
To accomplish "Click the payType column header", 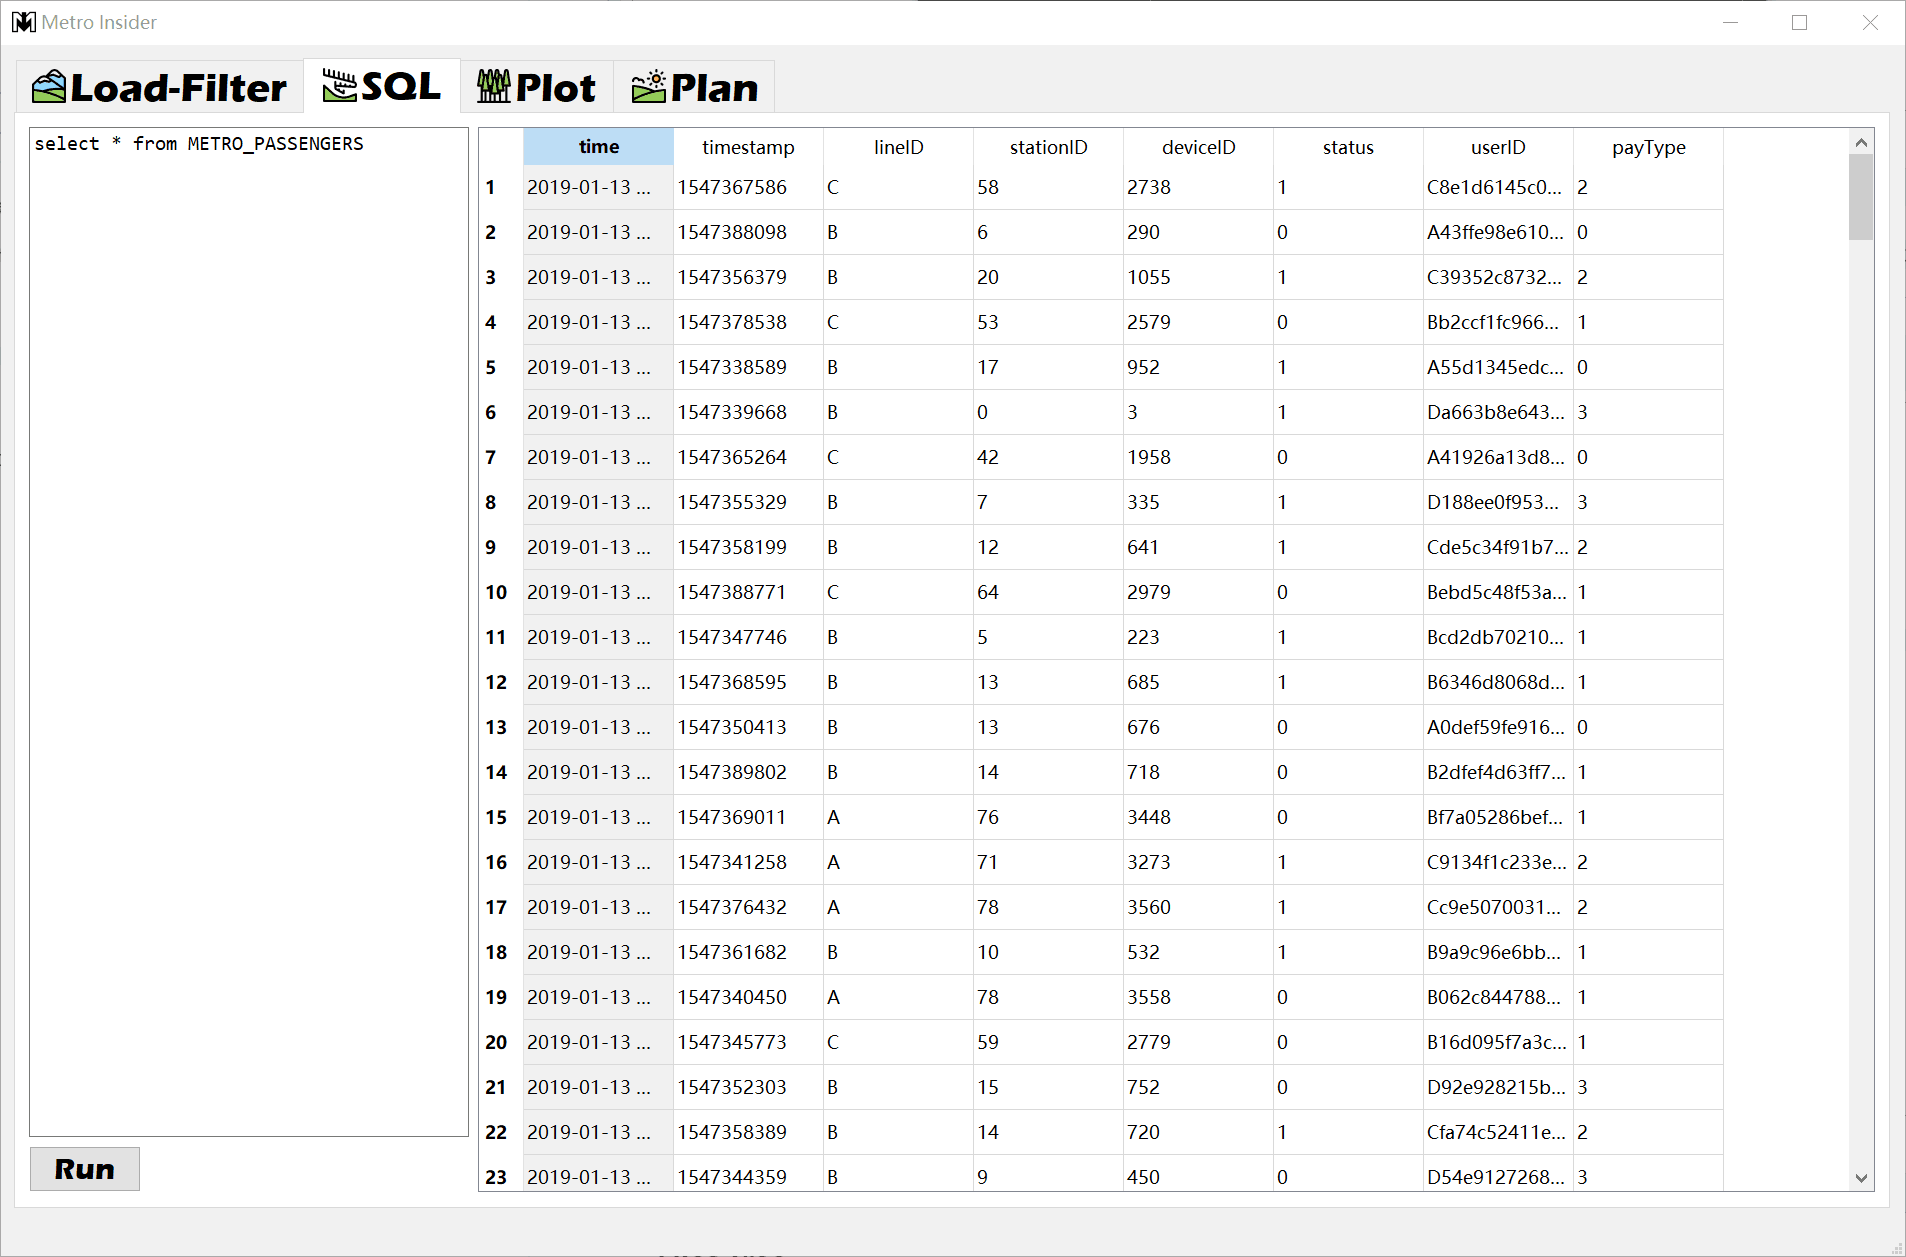I will pyautogui.click(x=1648, y=147).
